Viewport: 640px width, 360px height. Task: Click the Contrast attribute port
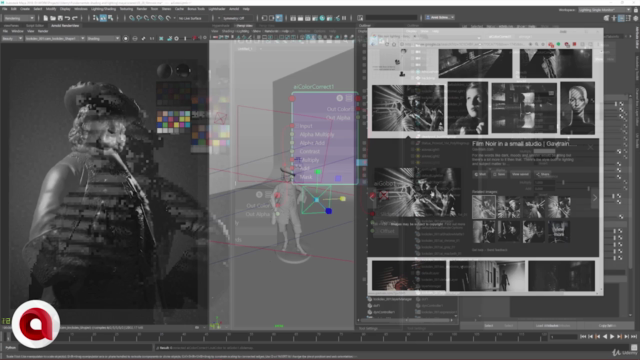pos(292,151)
